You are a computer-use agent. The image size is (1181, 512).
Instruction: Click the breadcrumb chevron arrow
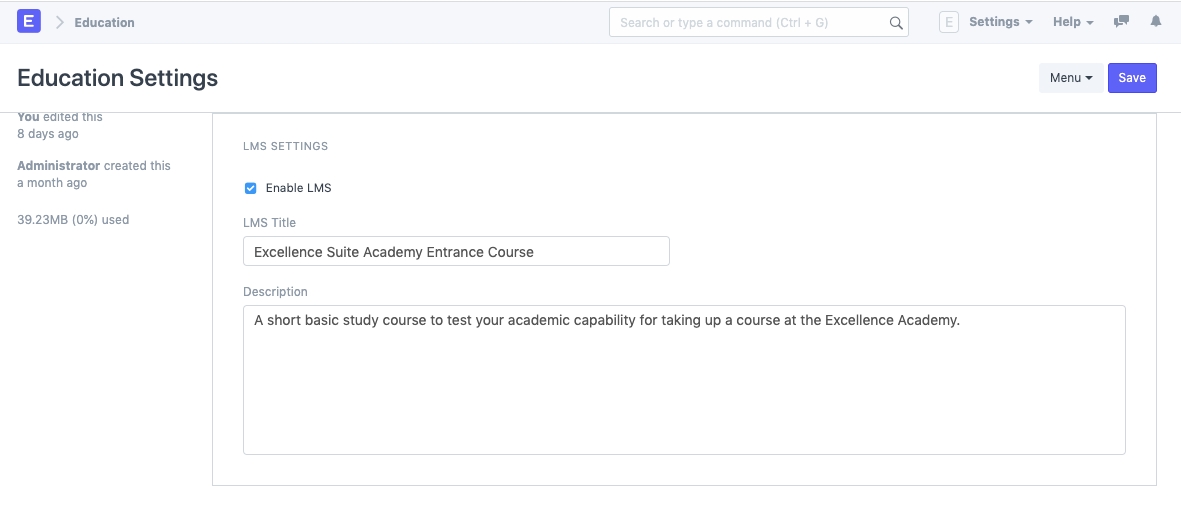pos(60,22)
